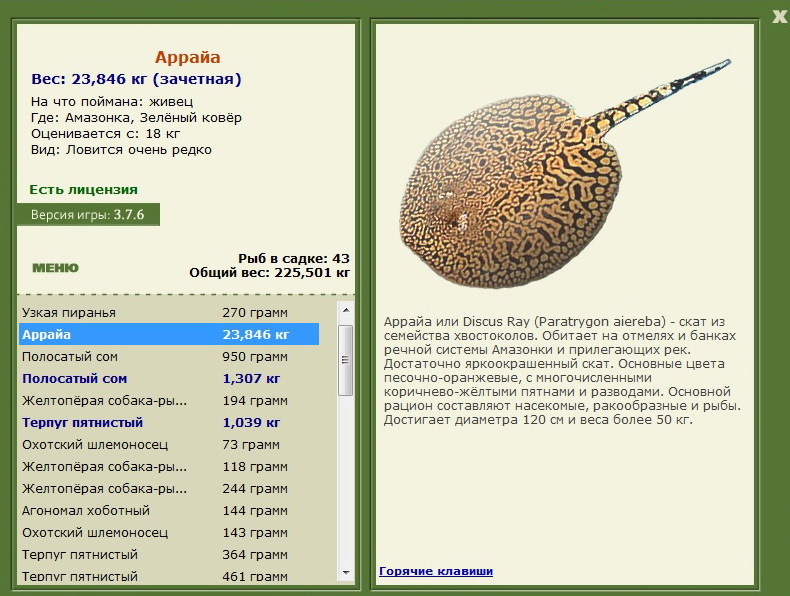
Task: Select Полосатый сом 950 грамм entry
Action: pyautogui.click(x=169, y=357)
